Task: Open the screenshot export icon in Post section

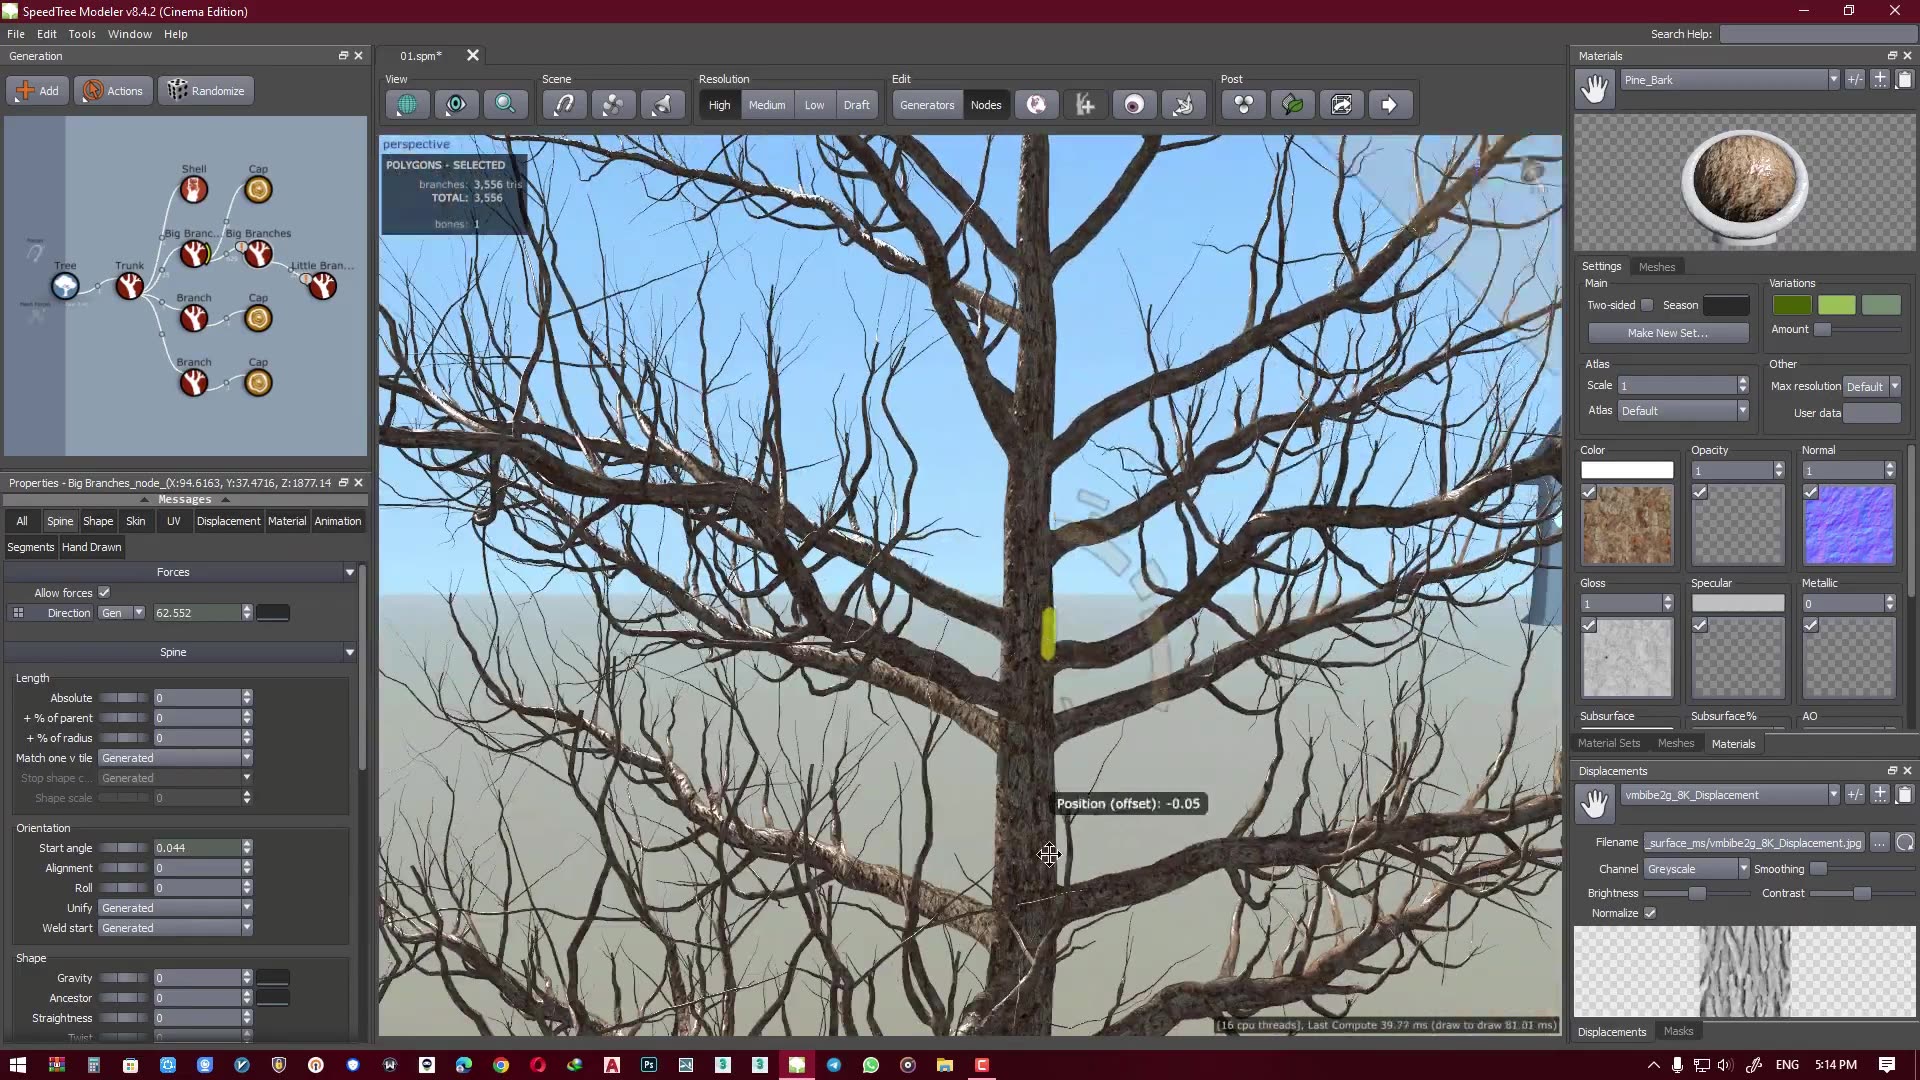Action: coord(1342,104)
